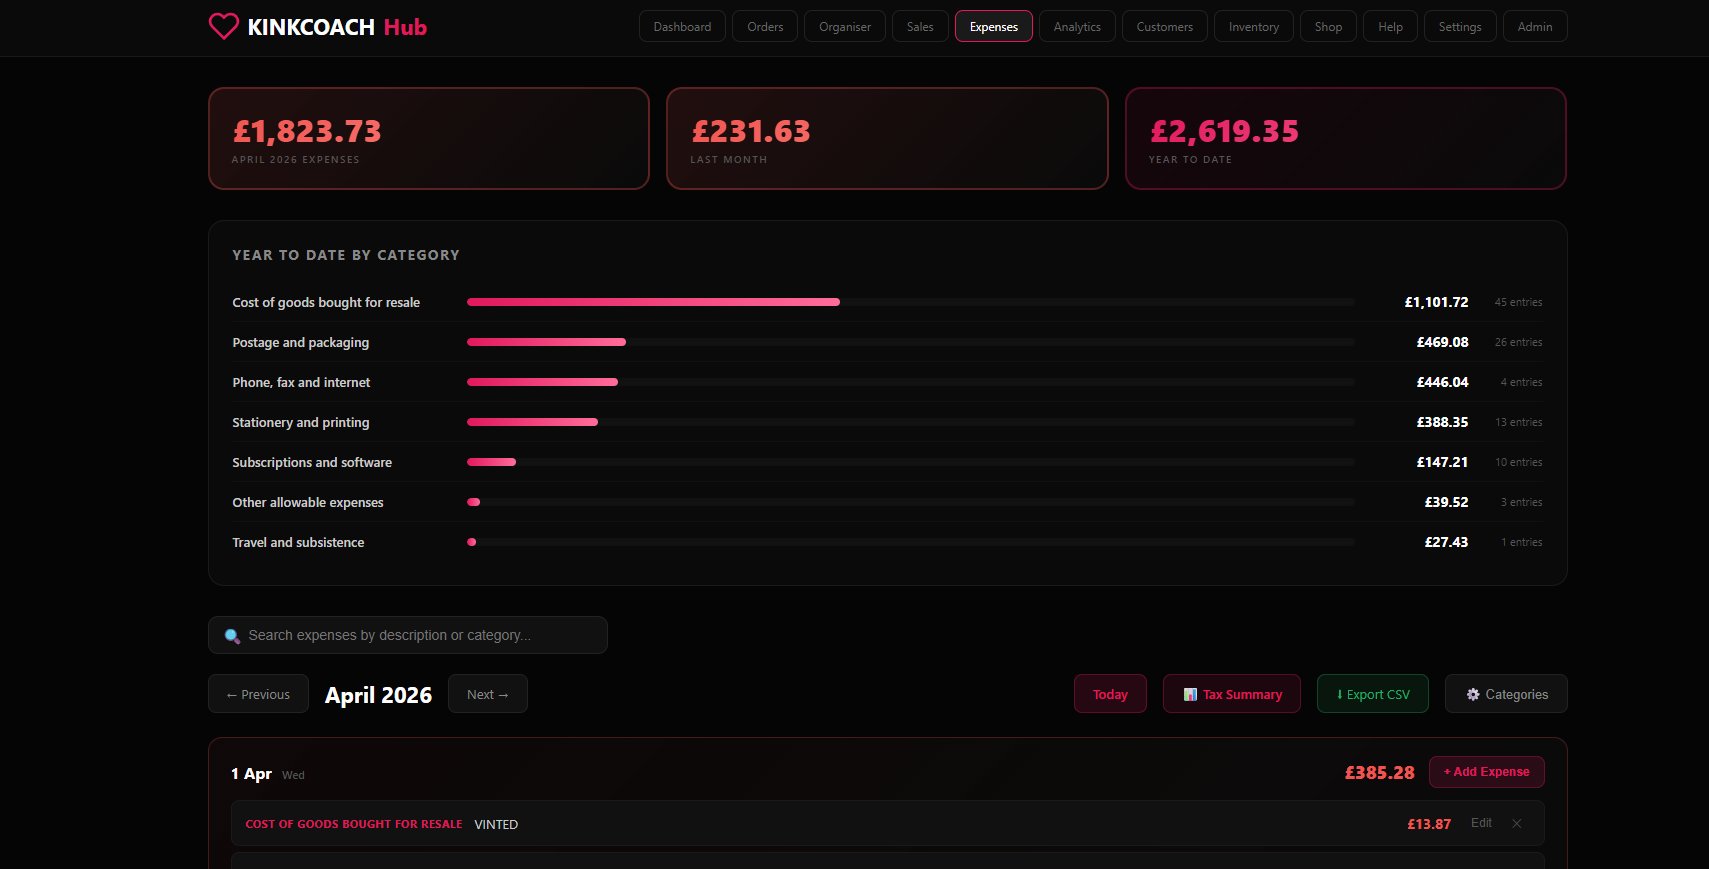The image size is (1709, 869).
Task: Click the Last Month total card
Action: coord(887,138)
